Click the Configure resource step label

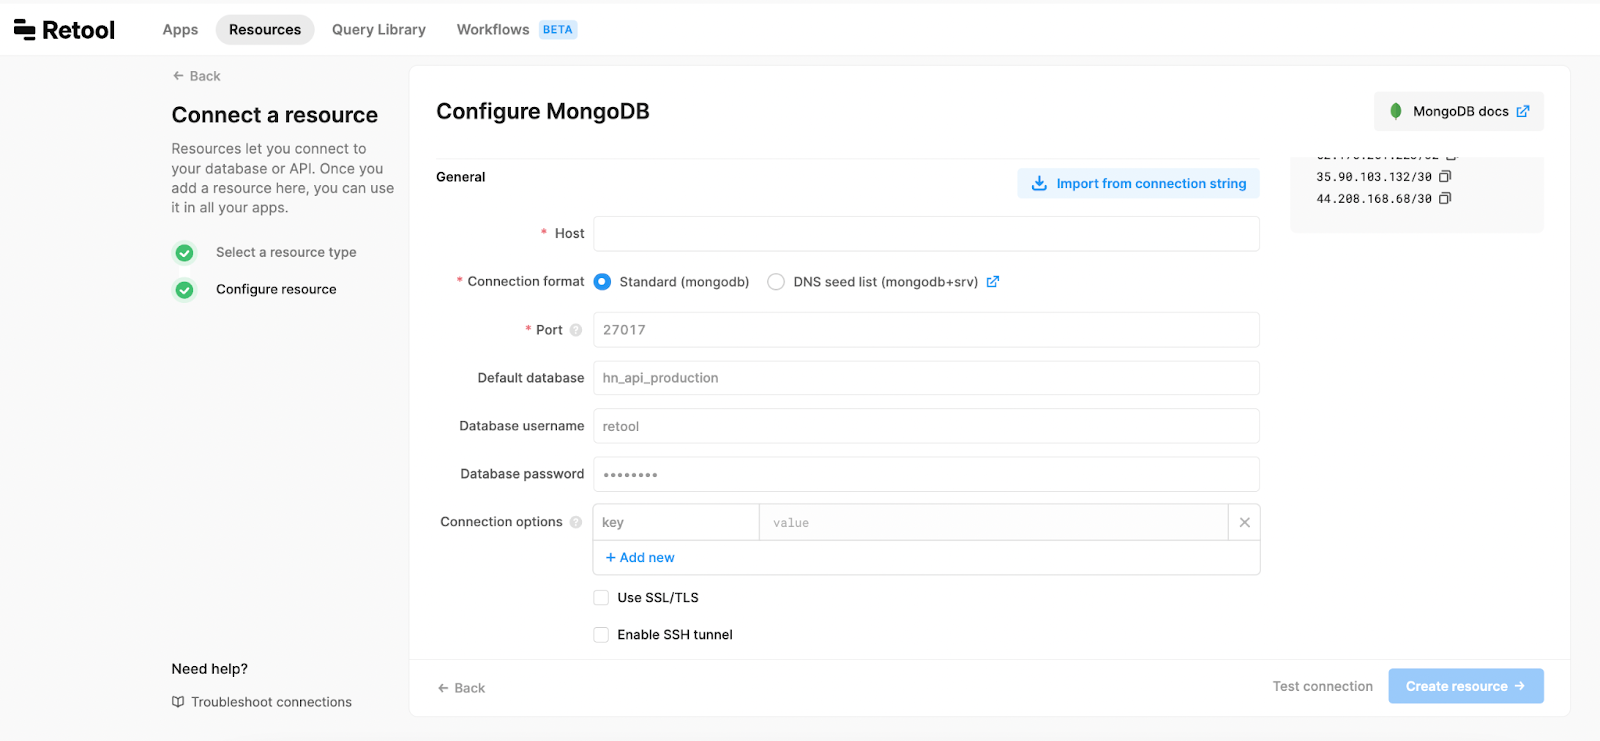point(276,290)
